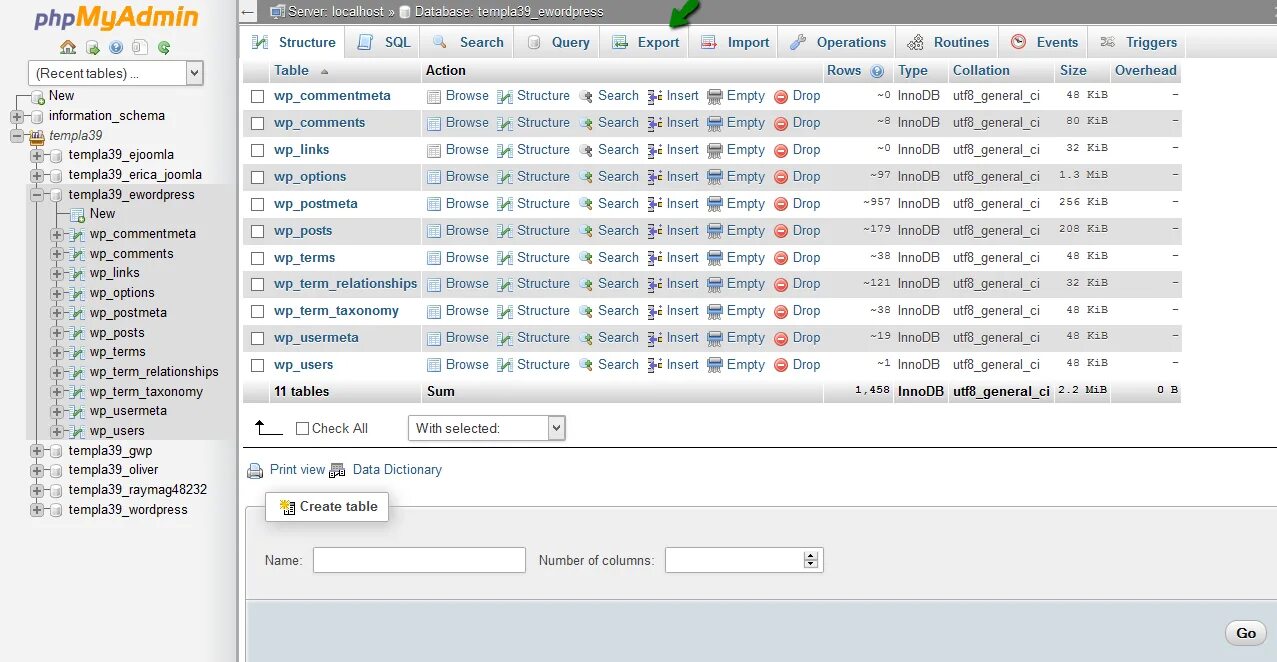Expand the templa39_erica_joomla database node
This screenshot has height=662, width=1277.
point(37,175)
